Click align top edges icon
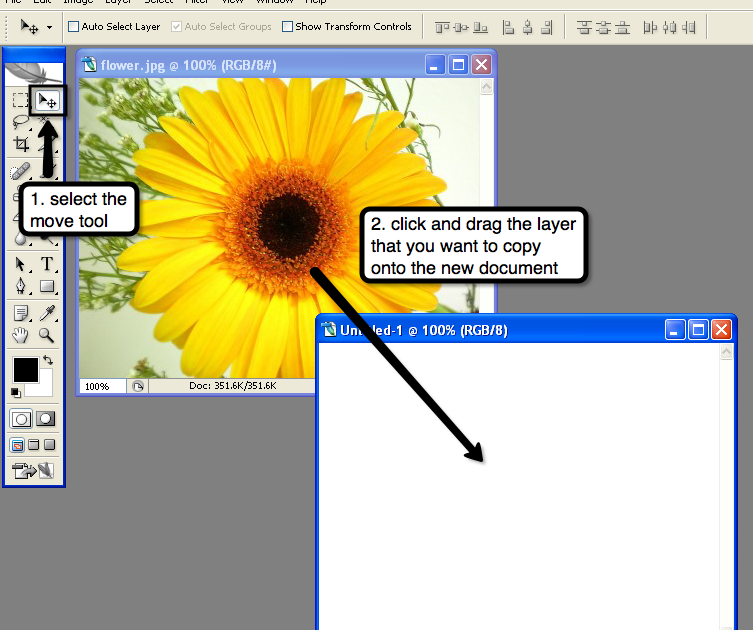 442,27
